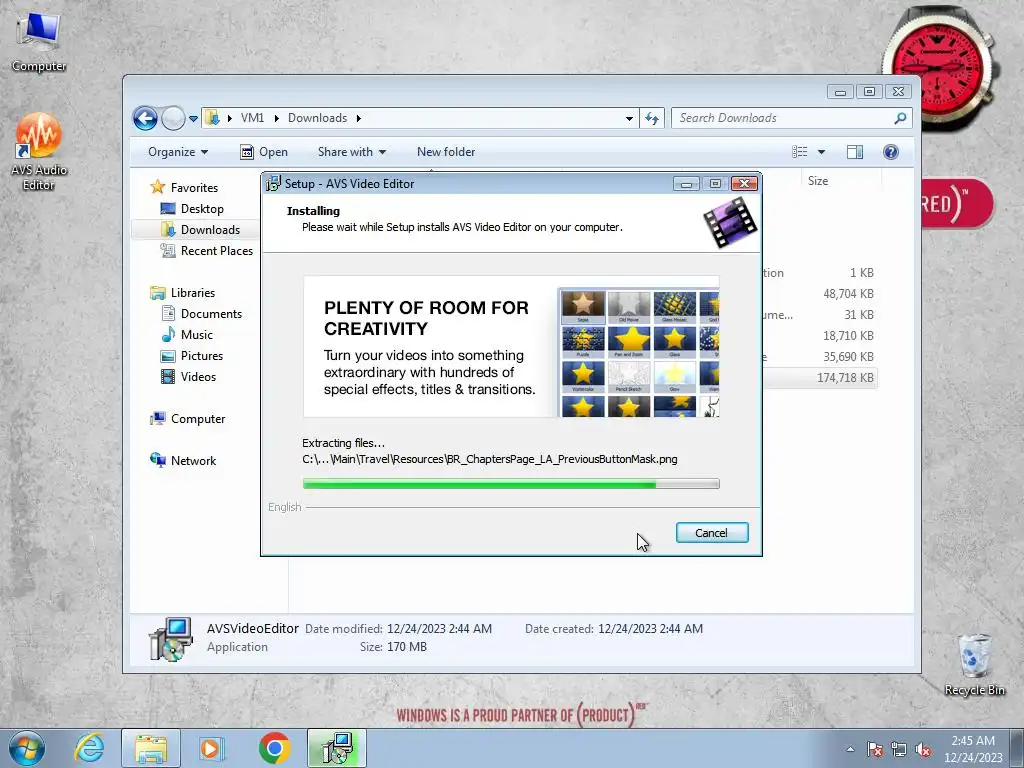Screen dimensions: 1024x768
Task: Select the file row sized 48,704 KB
Action: [820, 294]
